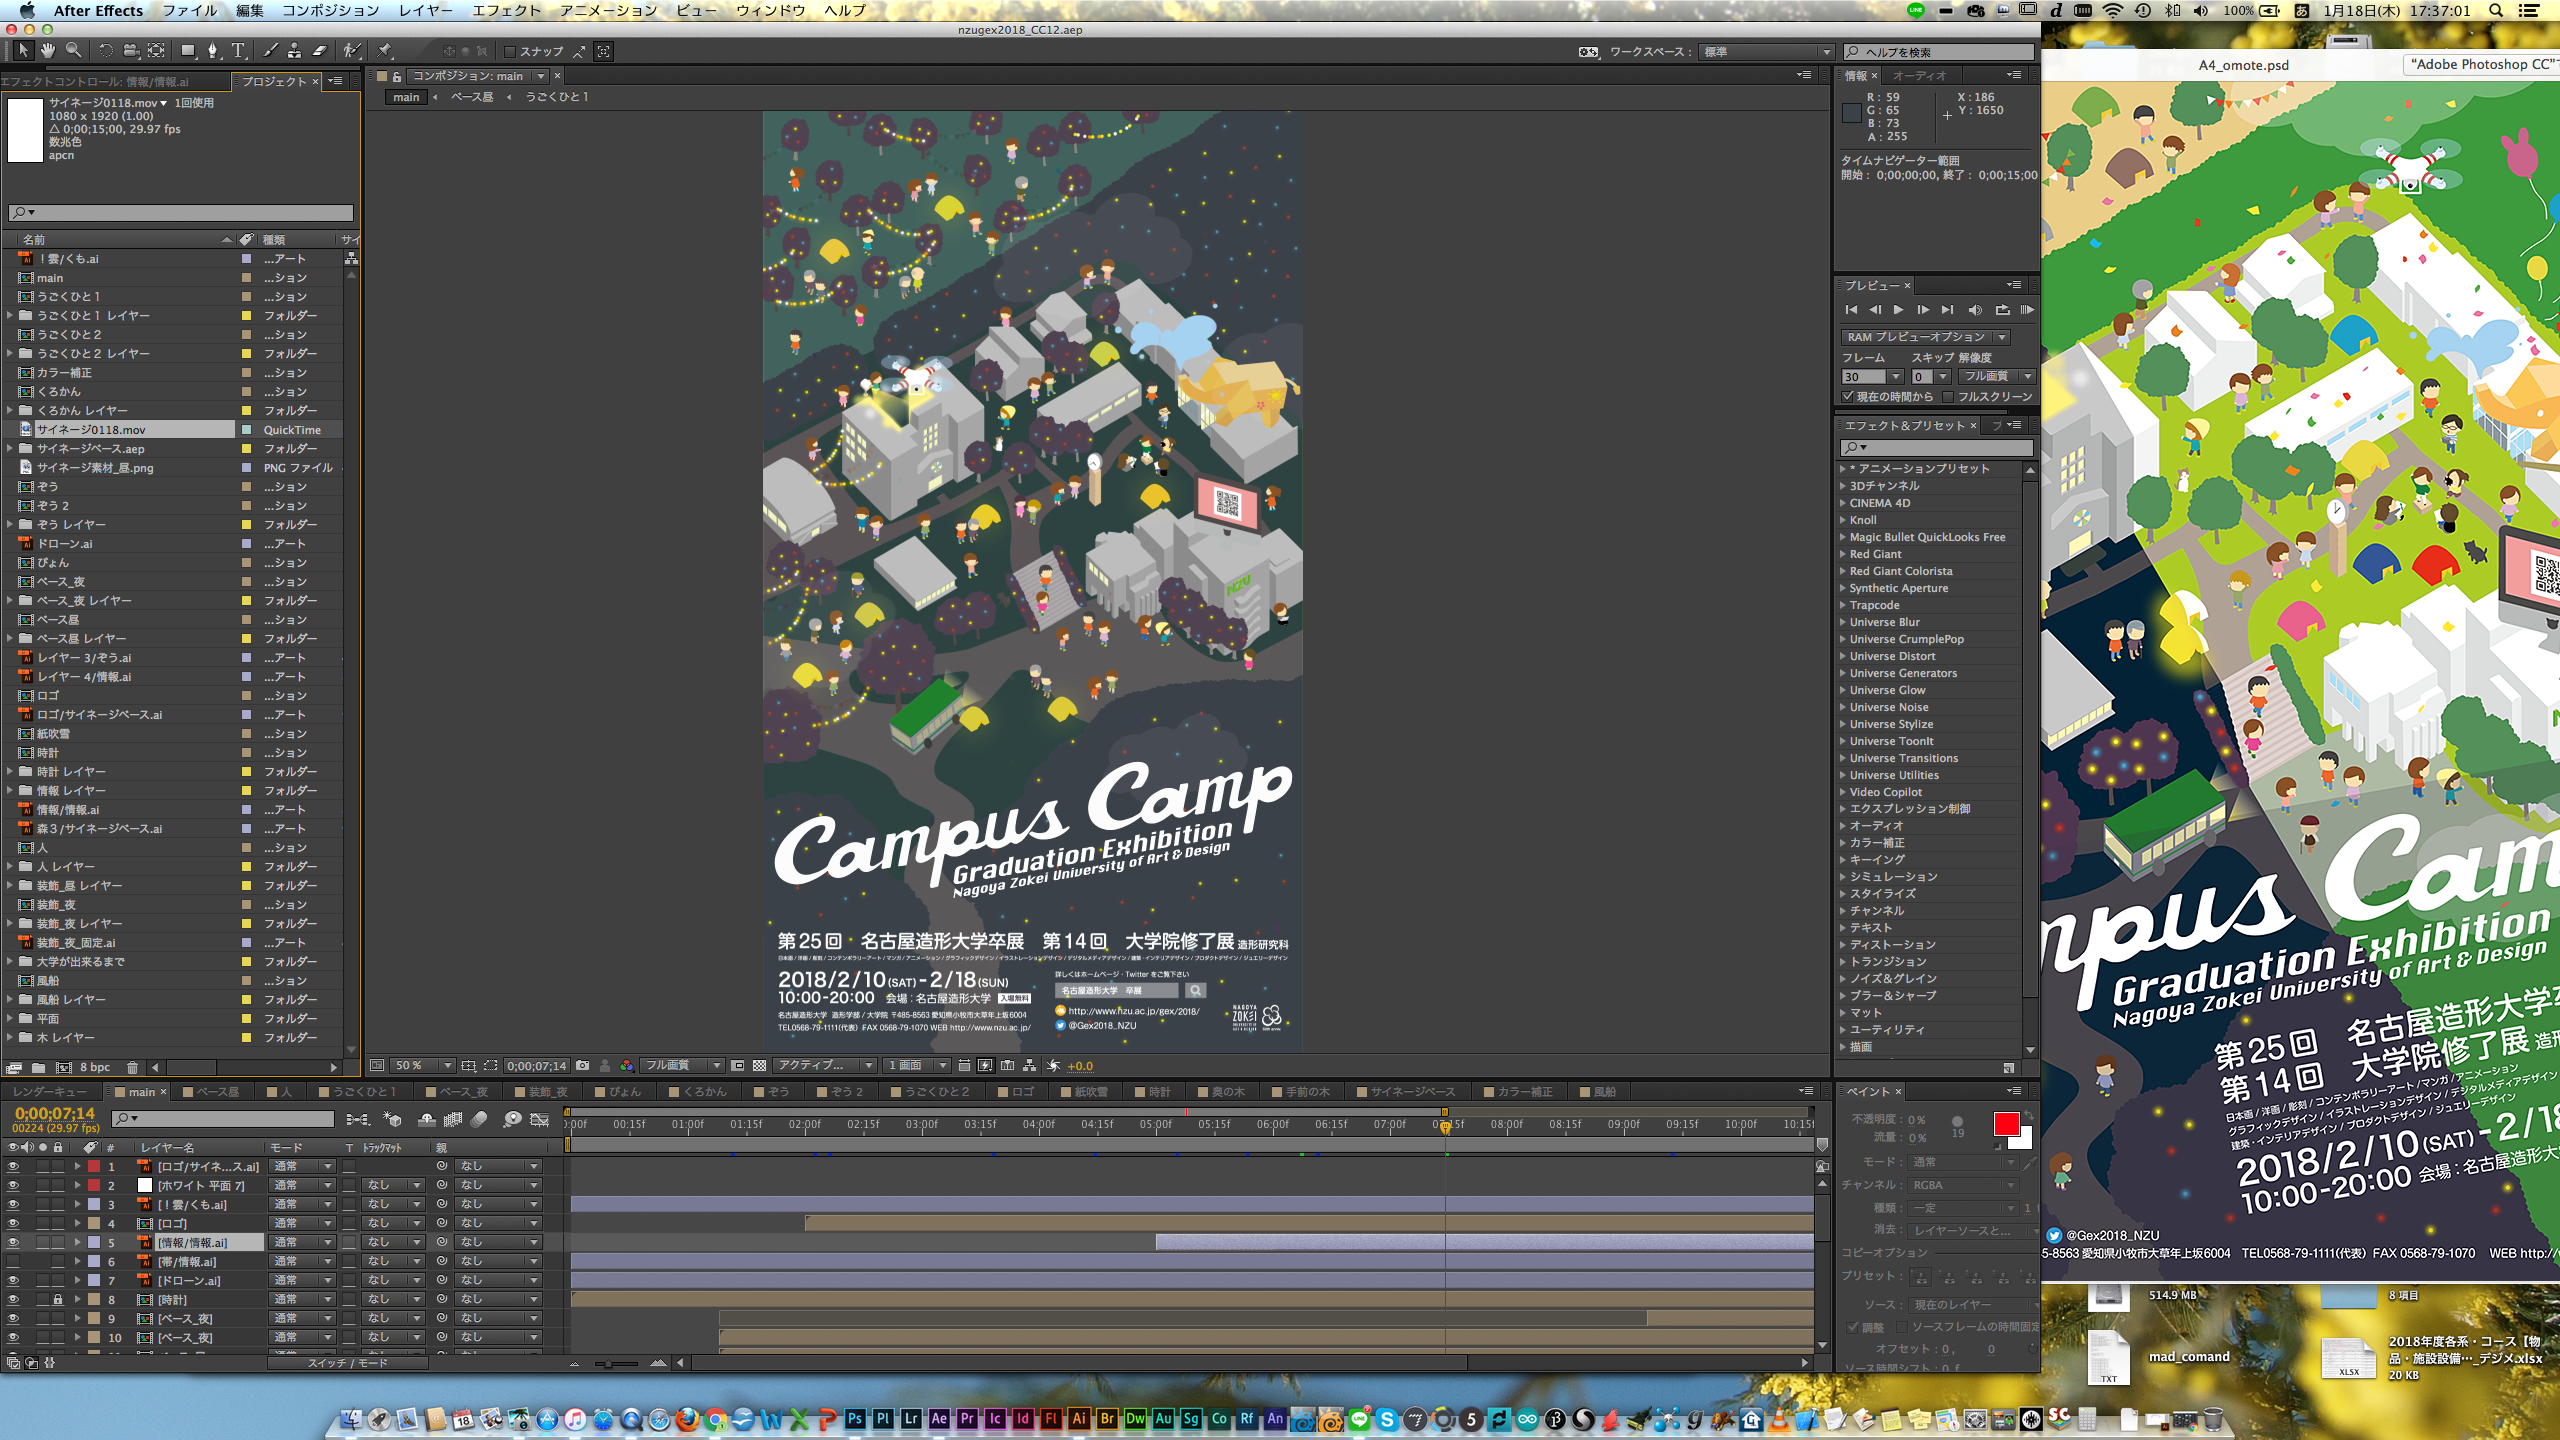Enable frame blending for timeline layers
Screen dimensions: 2560x1440
tap(453, 1120)
